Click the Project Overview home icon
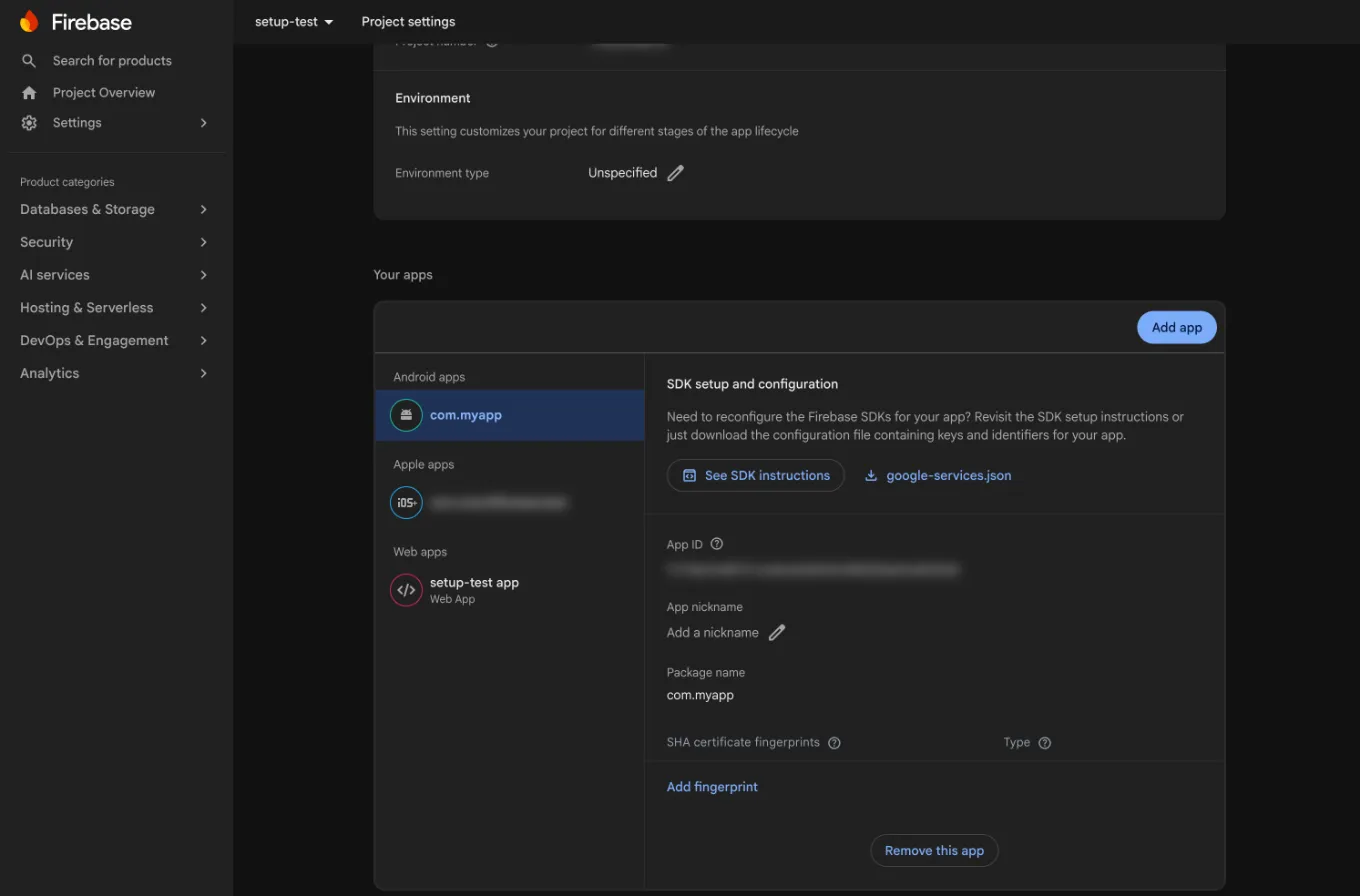 29,93
